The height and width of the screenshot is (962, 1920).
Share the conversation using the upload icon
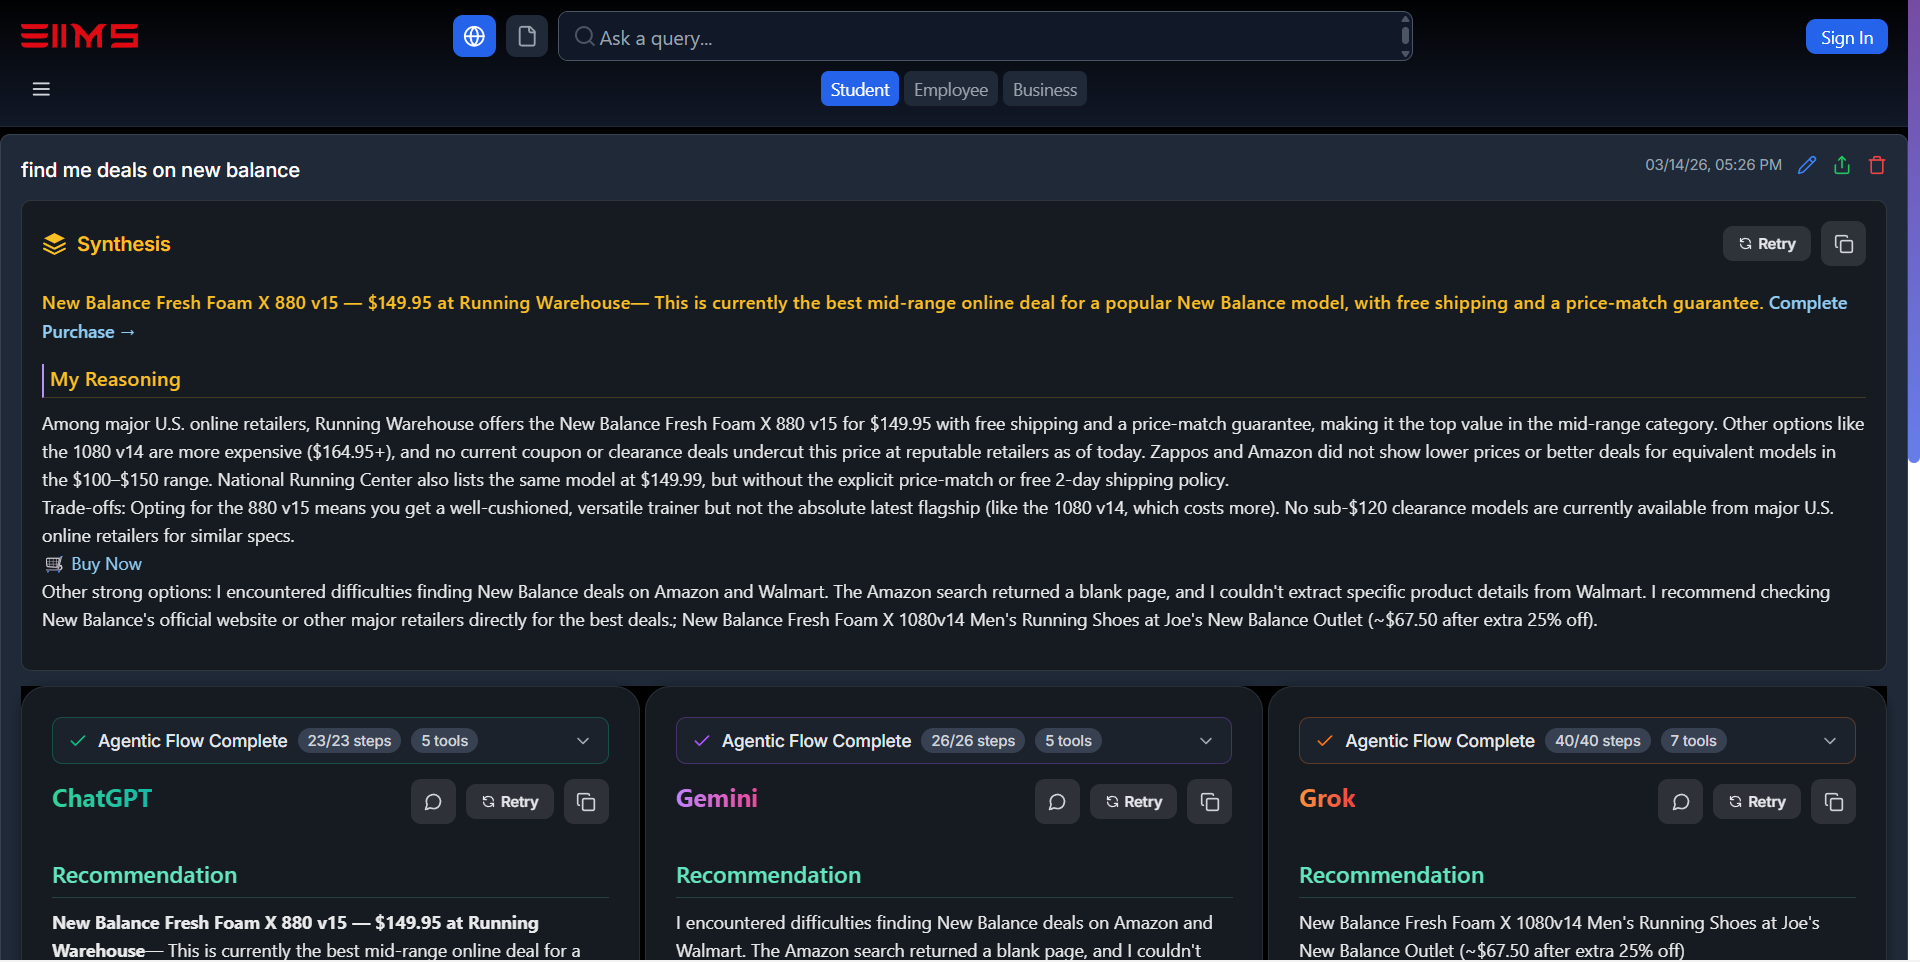click(x=1842, y=165)
